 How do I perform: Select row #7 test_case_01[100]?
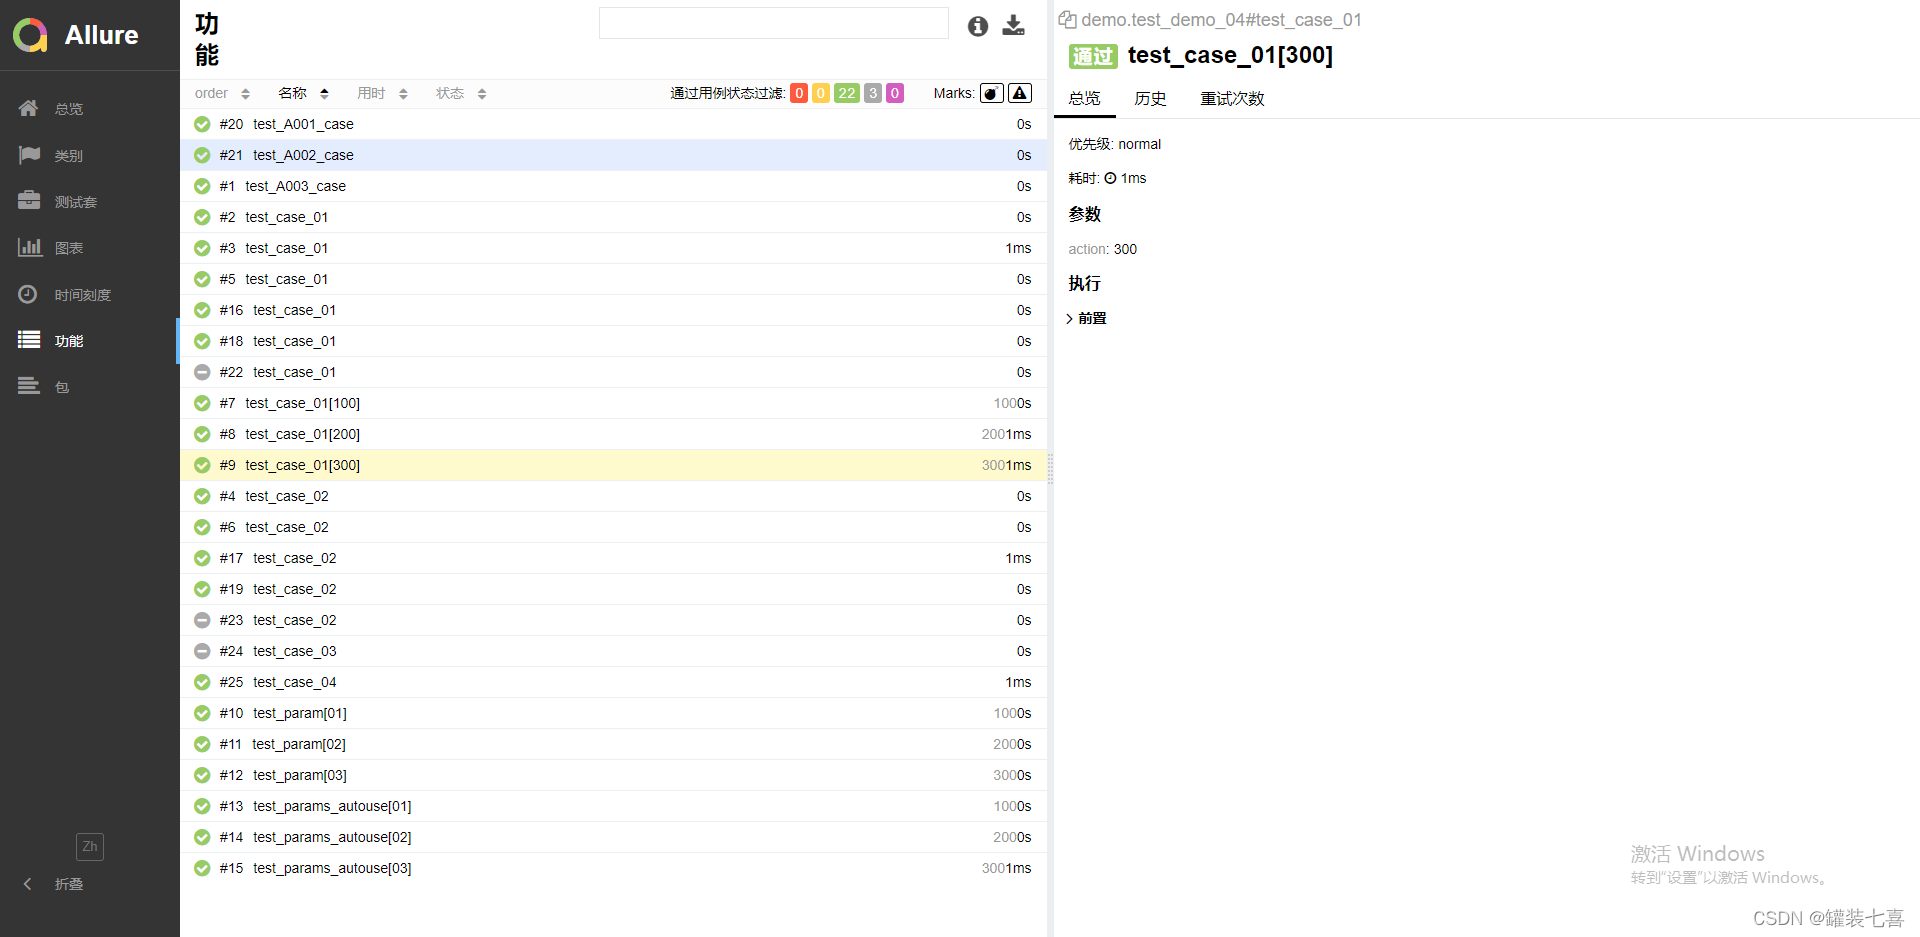613,403
